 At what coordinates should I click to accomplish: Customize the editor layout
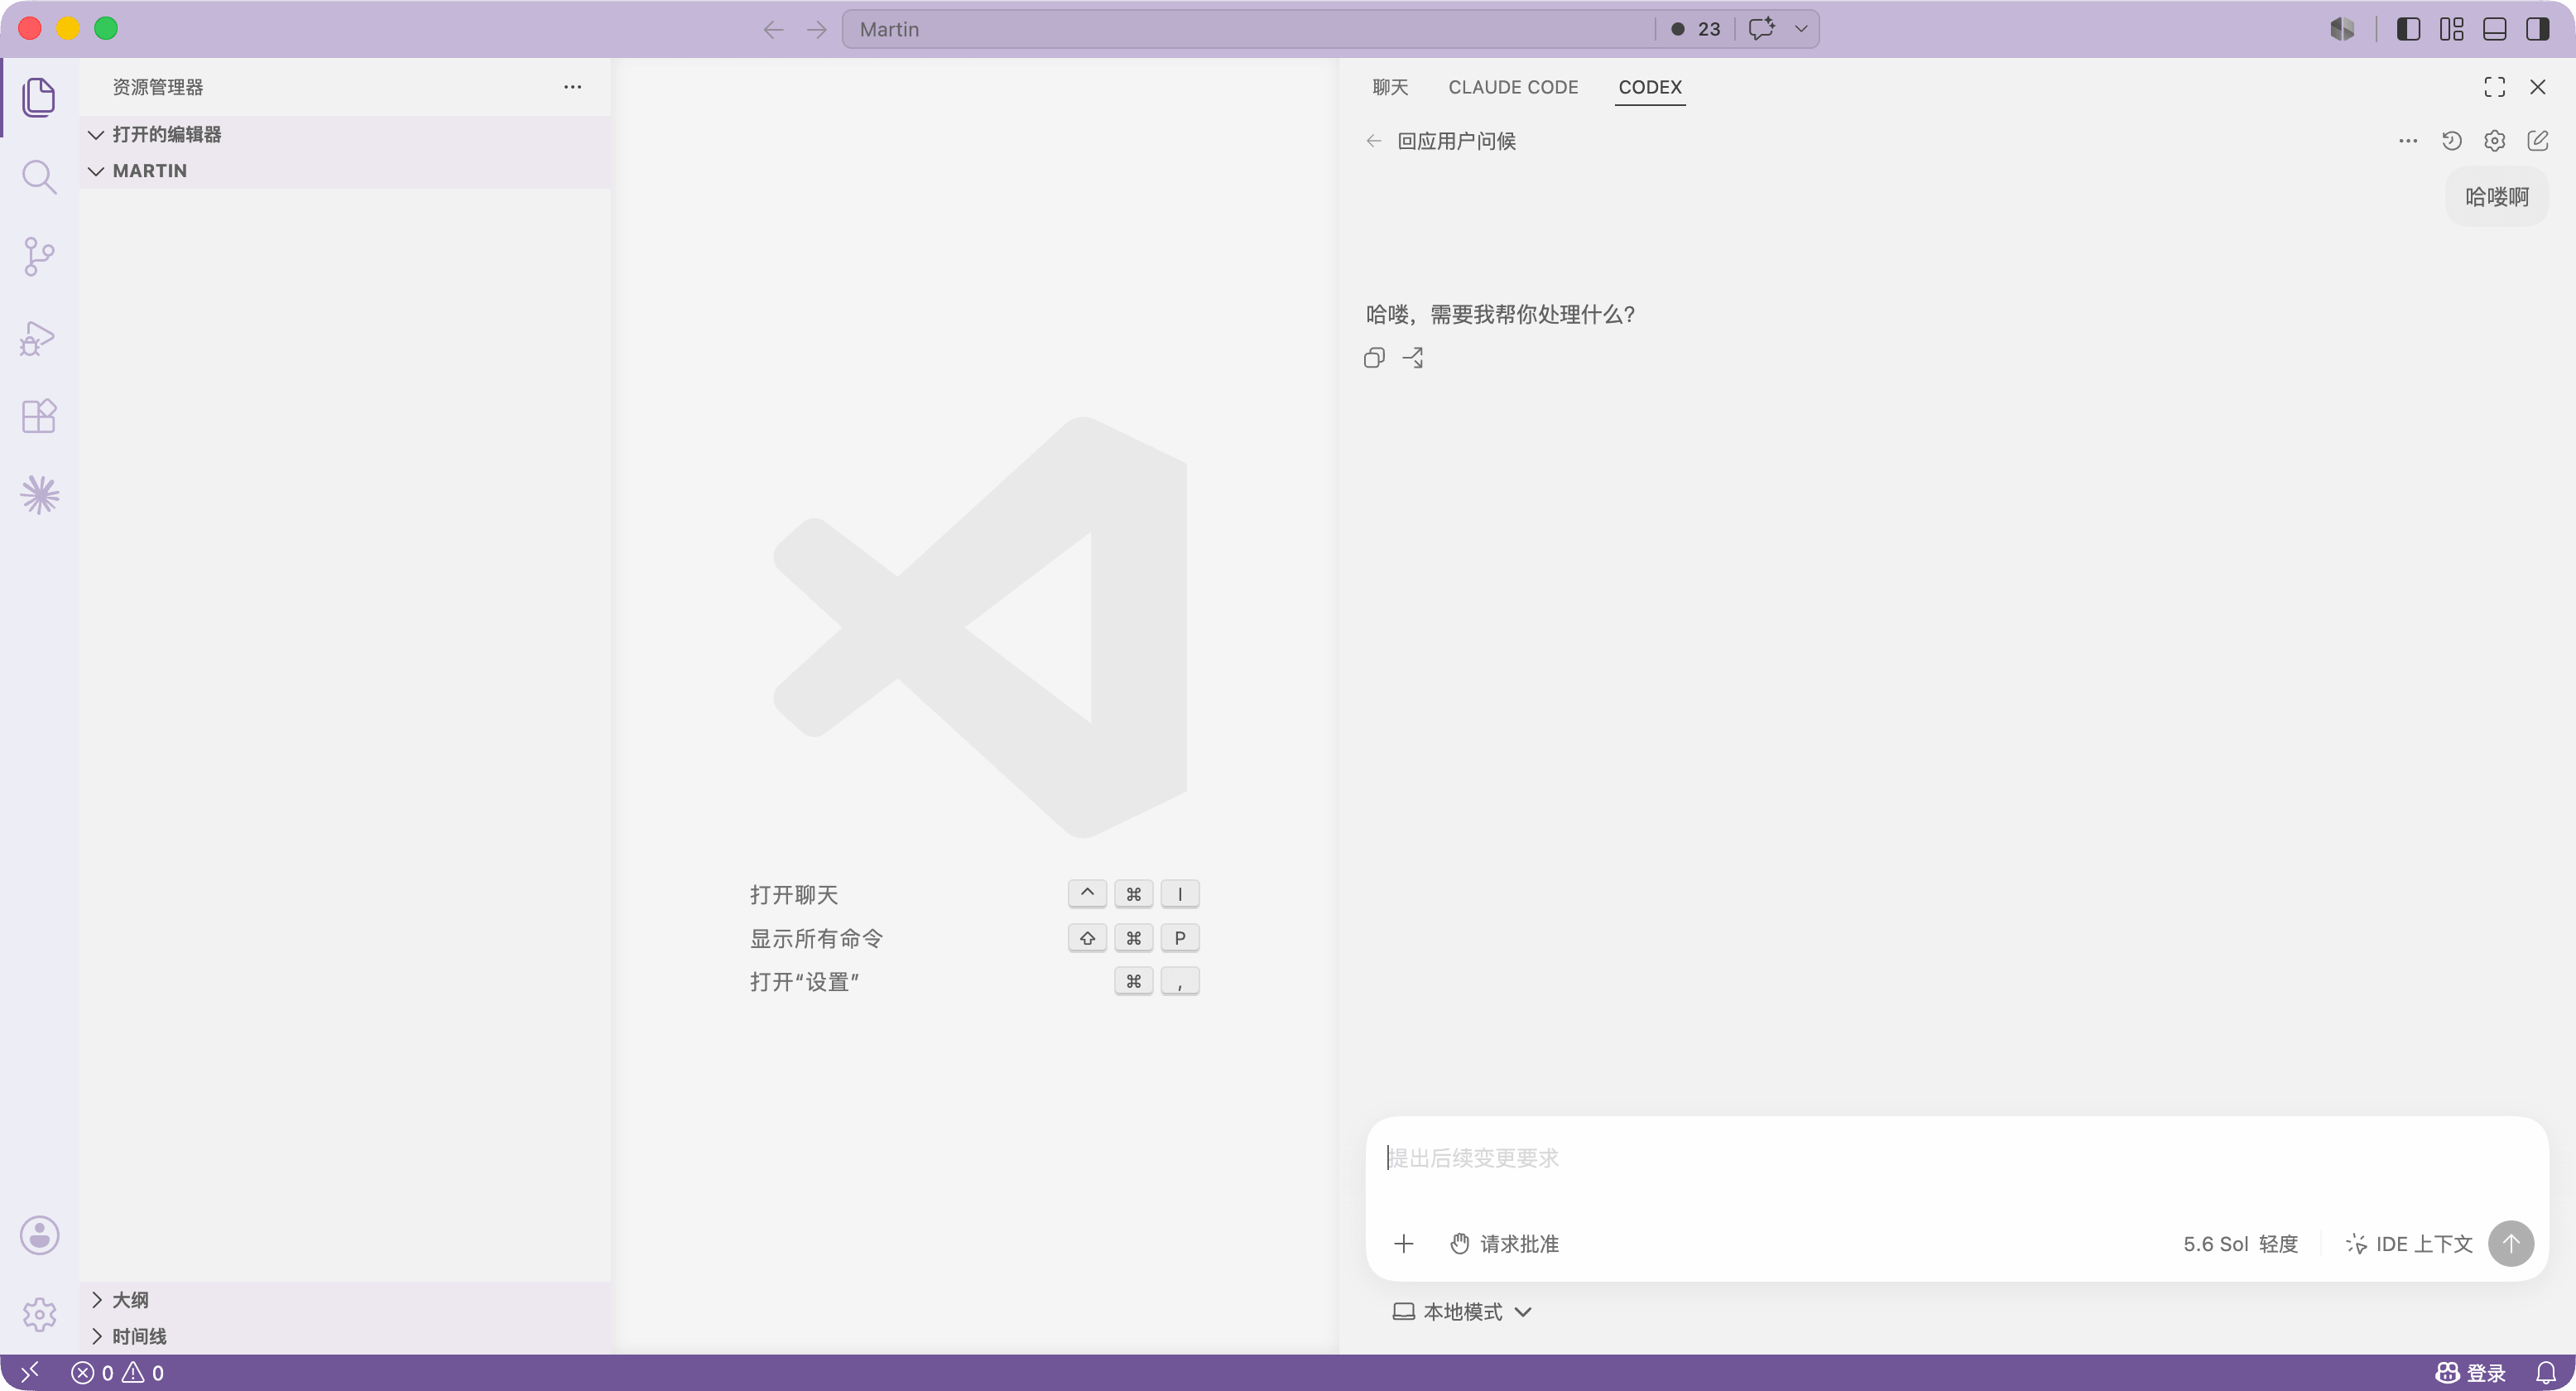click(x=2451, y=29)
